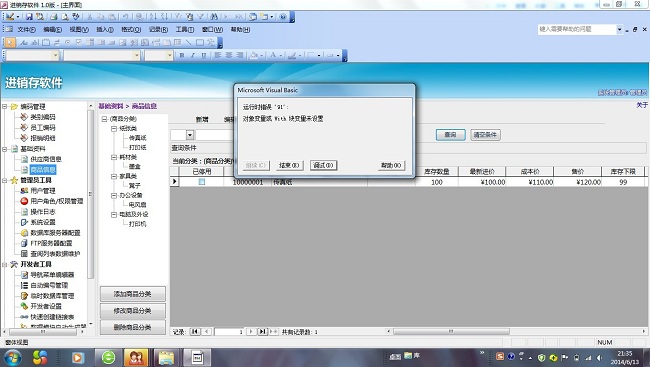Image resolution: width=650 pixels, height=367 pixels.
Task: Click the Filter by Form icon
Action: (x=189, y=17)
